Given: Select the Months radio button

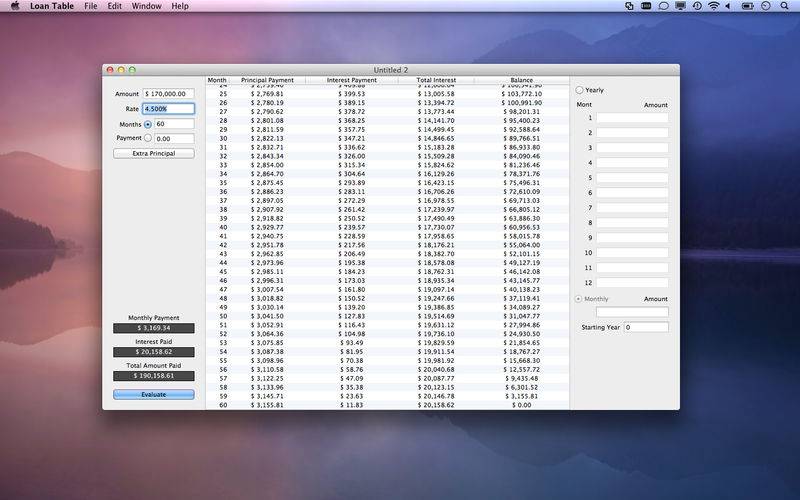Looking at the screenshot, I should [x=148, y=124].
